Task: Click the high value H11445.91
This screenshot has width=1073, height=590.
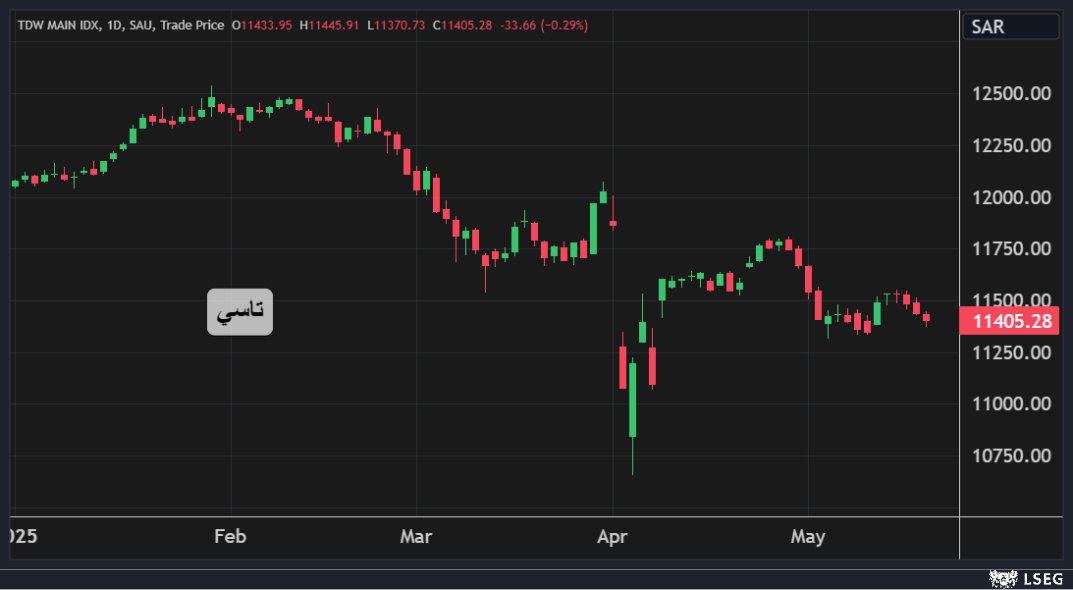Action: tap(332, 25)
